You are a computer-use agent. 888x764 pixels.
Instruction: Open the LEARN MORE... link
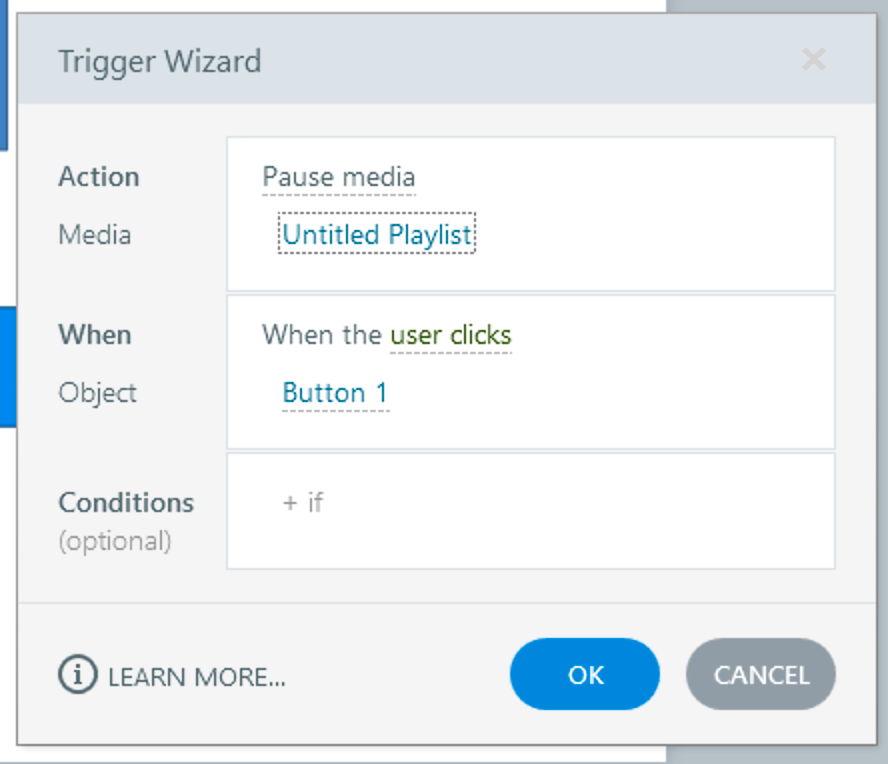point(196,677)
